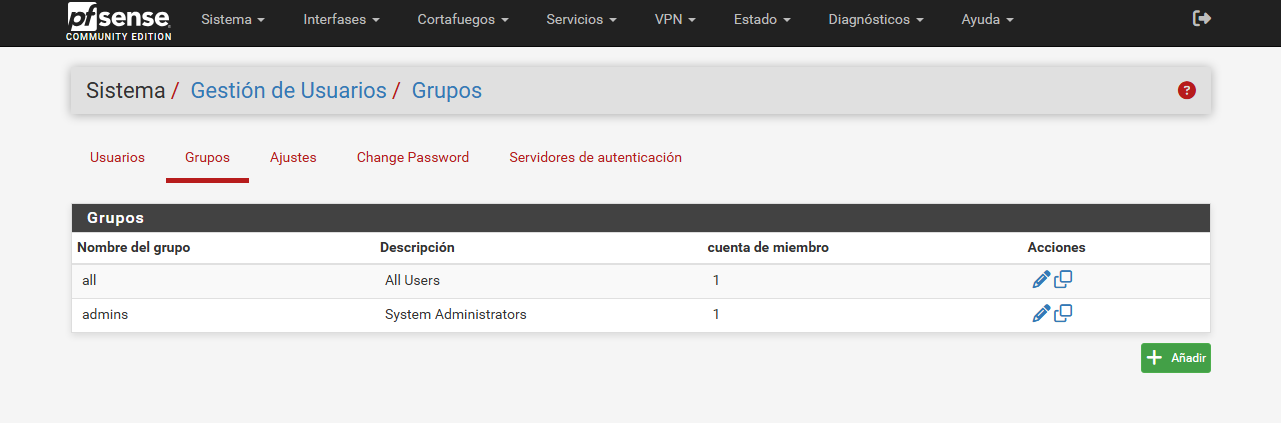1281x423 pixels.
Task: Expand the Sistema dropdown menu
Action: coord(233,20)
